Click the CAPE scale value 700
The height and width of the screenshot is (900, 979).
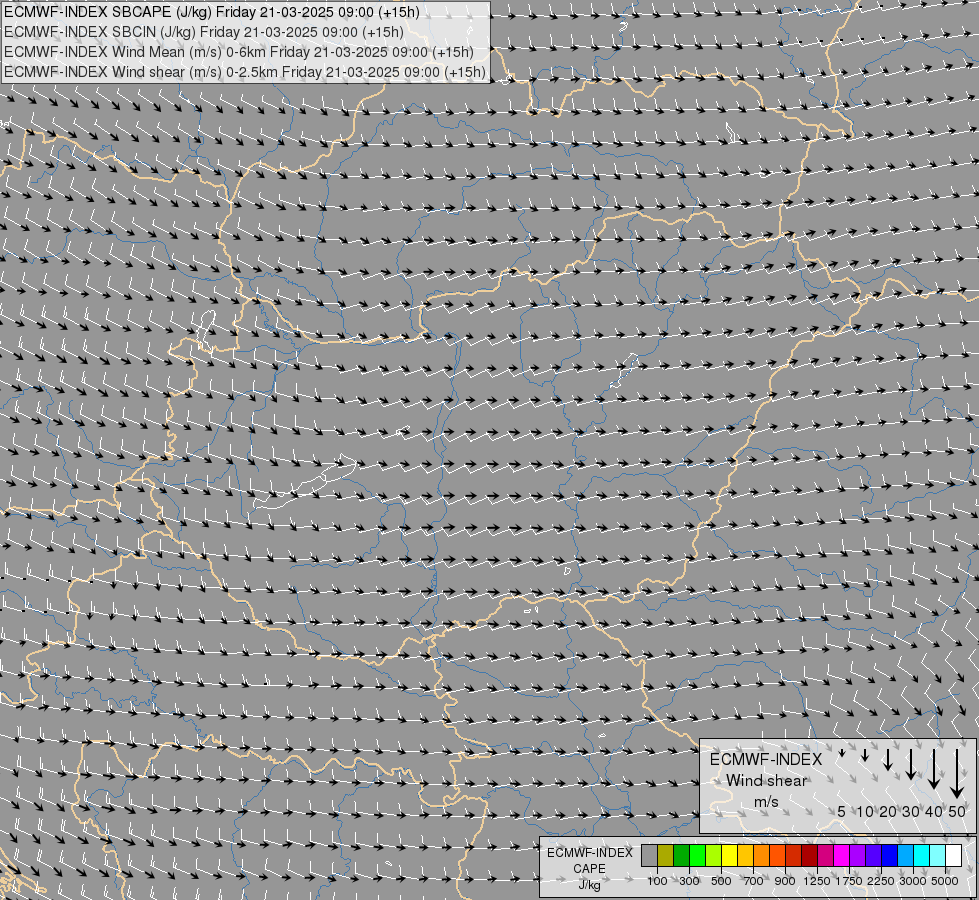[x=754, y=881]
